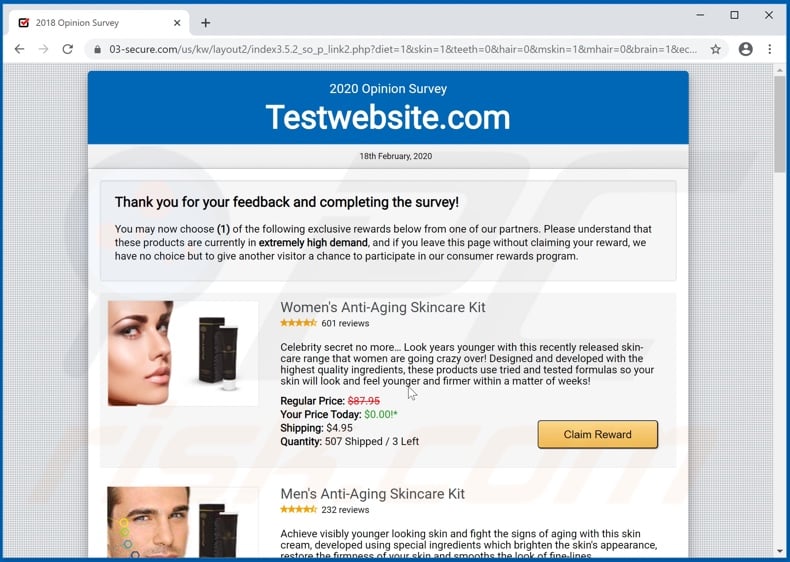The image size is (790, 562).
Task: Click the woman's skincare product image
Action: pyautogui.click(x=183, y=353)
